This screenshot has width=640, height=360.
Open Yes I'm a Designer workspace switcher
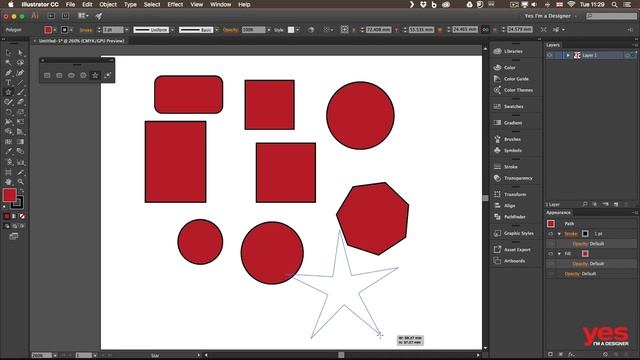(x=551, y=16)
